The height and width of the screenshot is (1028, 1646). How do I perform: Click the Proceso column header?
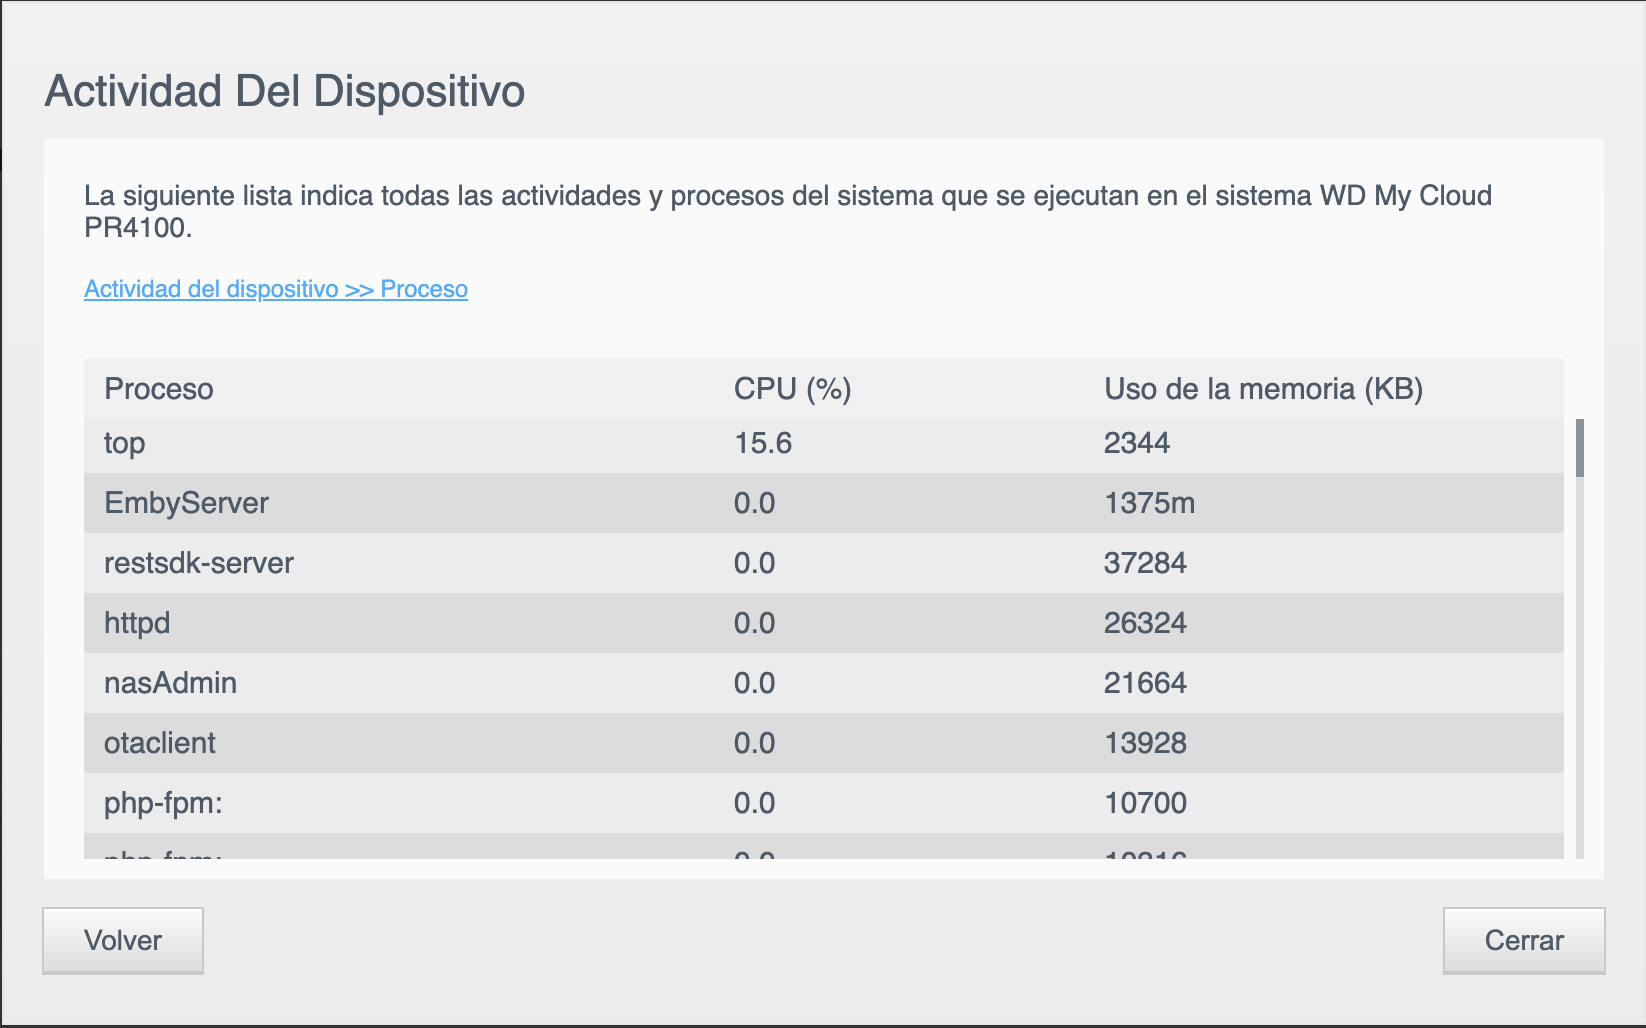(x=159, y=389)
